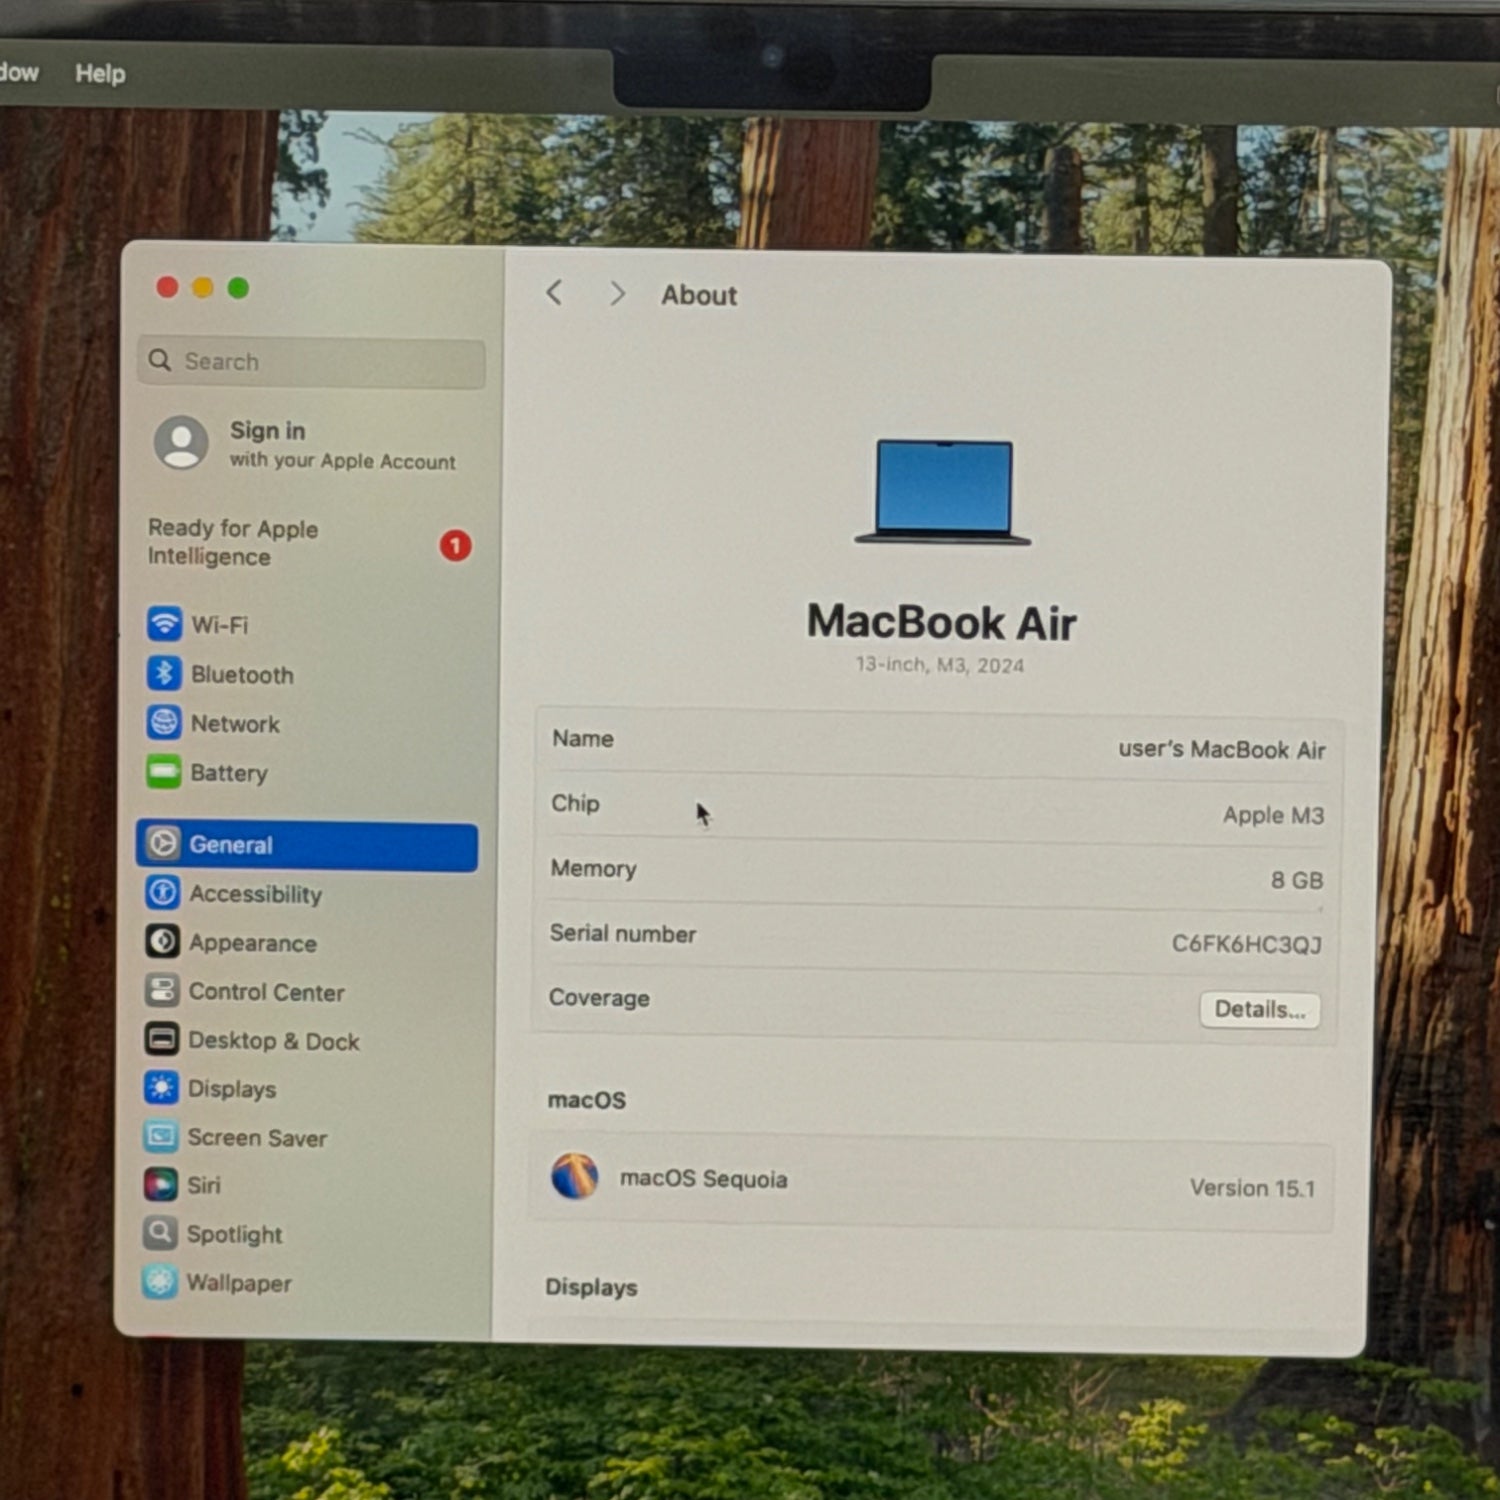This screenshot has height=1500, width=1500.
Task: Click the MacBook Air laptop image
Action: (x=943, y=492)
